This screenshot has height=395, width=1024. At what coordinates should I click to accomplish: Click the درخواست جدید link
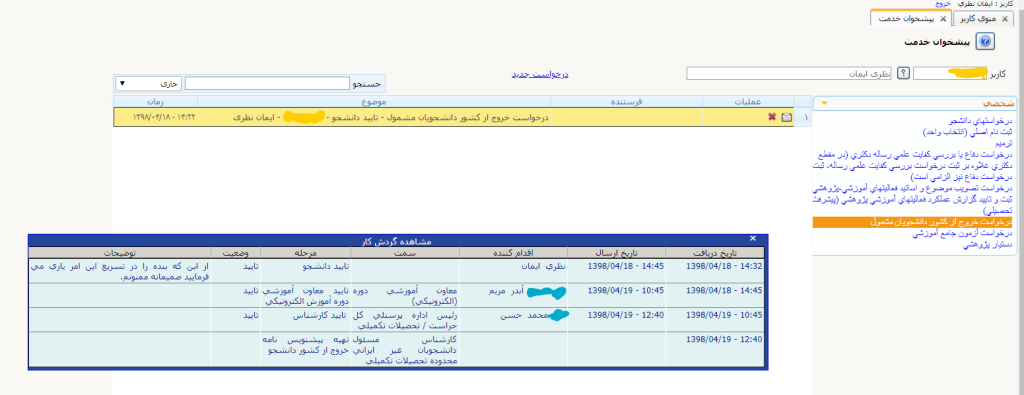tap(540, 74)
